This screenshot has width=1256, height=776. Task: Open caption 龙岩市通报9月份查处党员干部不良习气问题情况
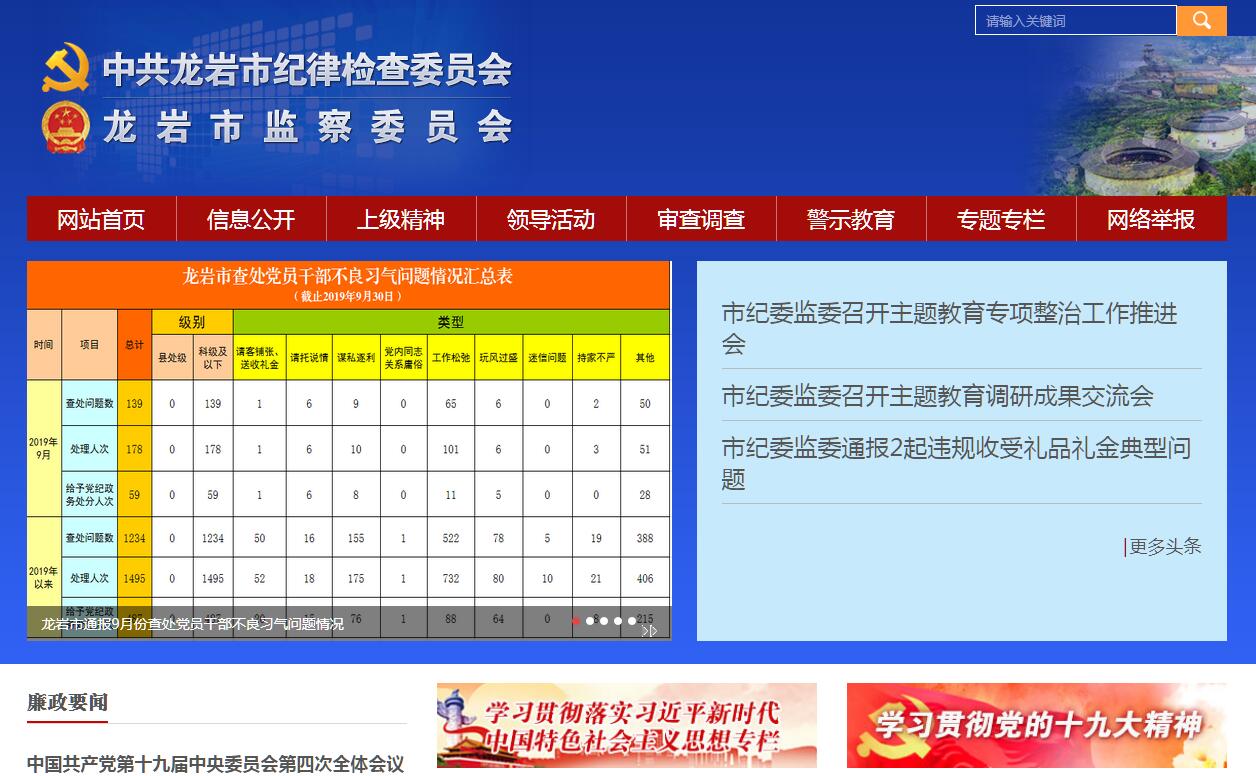click(192, 624)
